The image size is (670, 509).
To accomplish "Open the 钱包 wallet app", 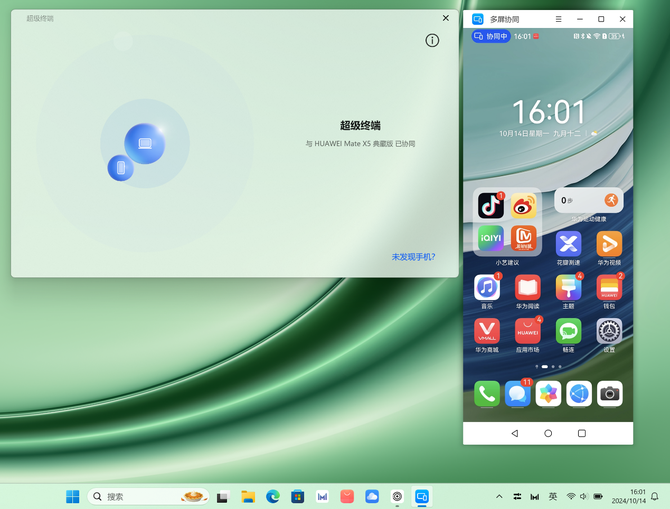I will pos(609,288).
